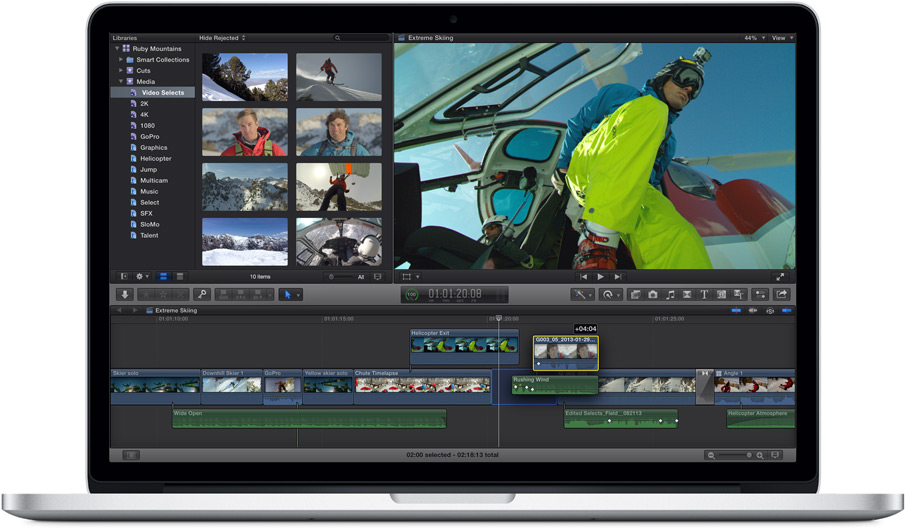Show the Photos browser camera icon
Viewport: 905px width, 530px height.
(x=653, y=294)
